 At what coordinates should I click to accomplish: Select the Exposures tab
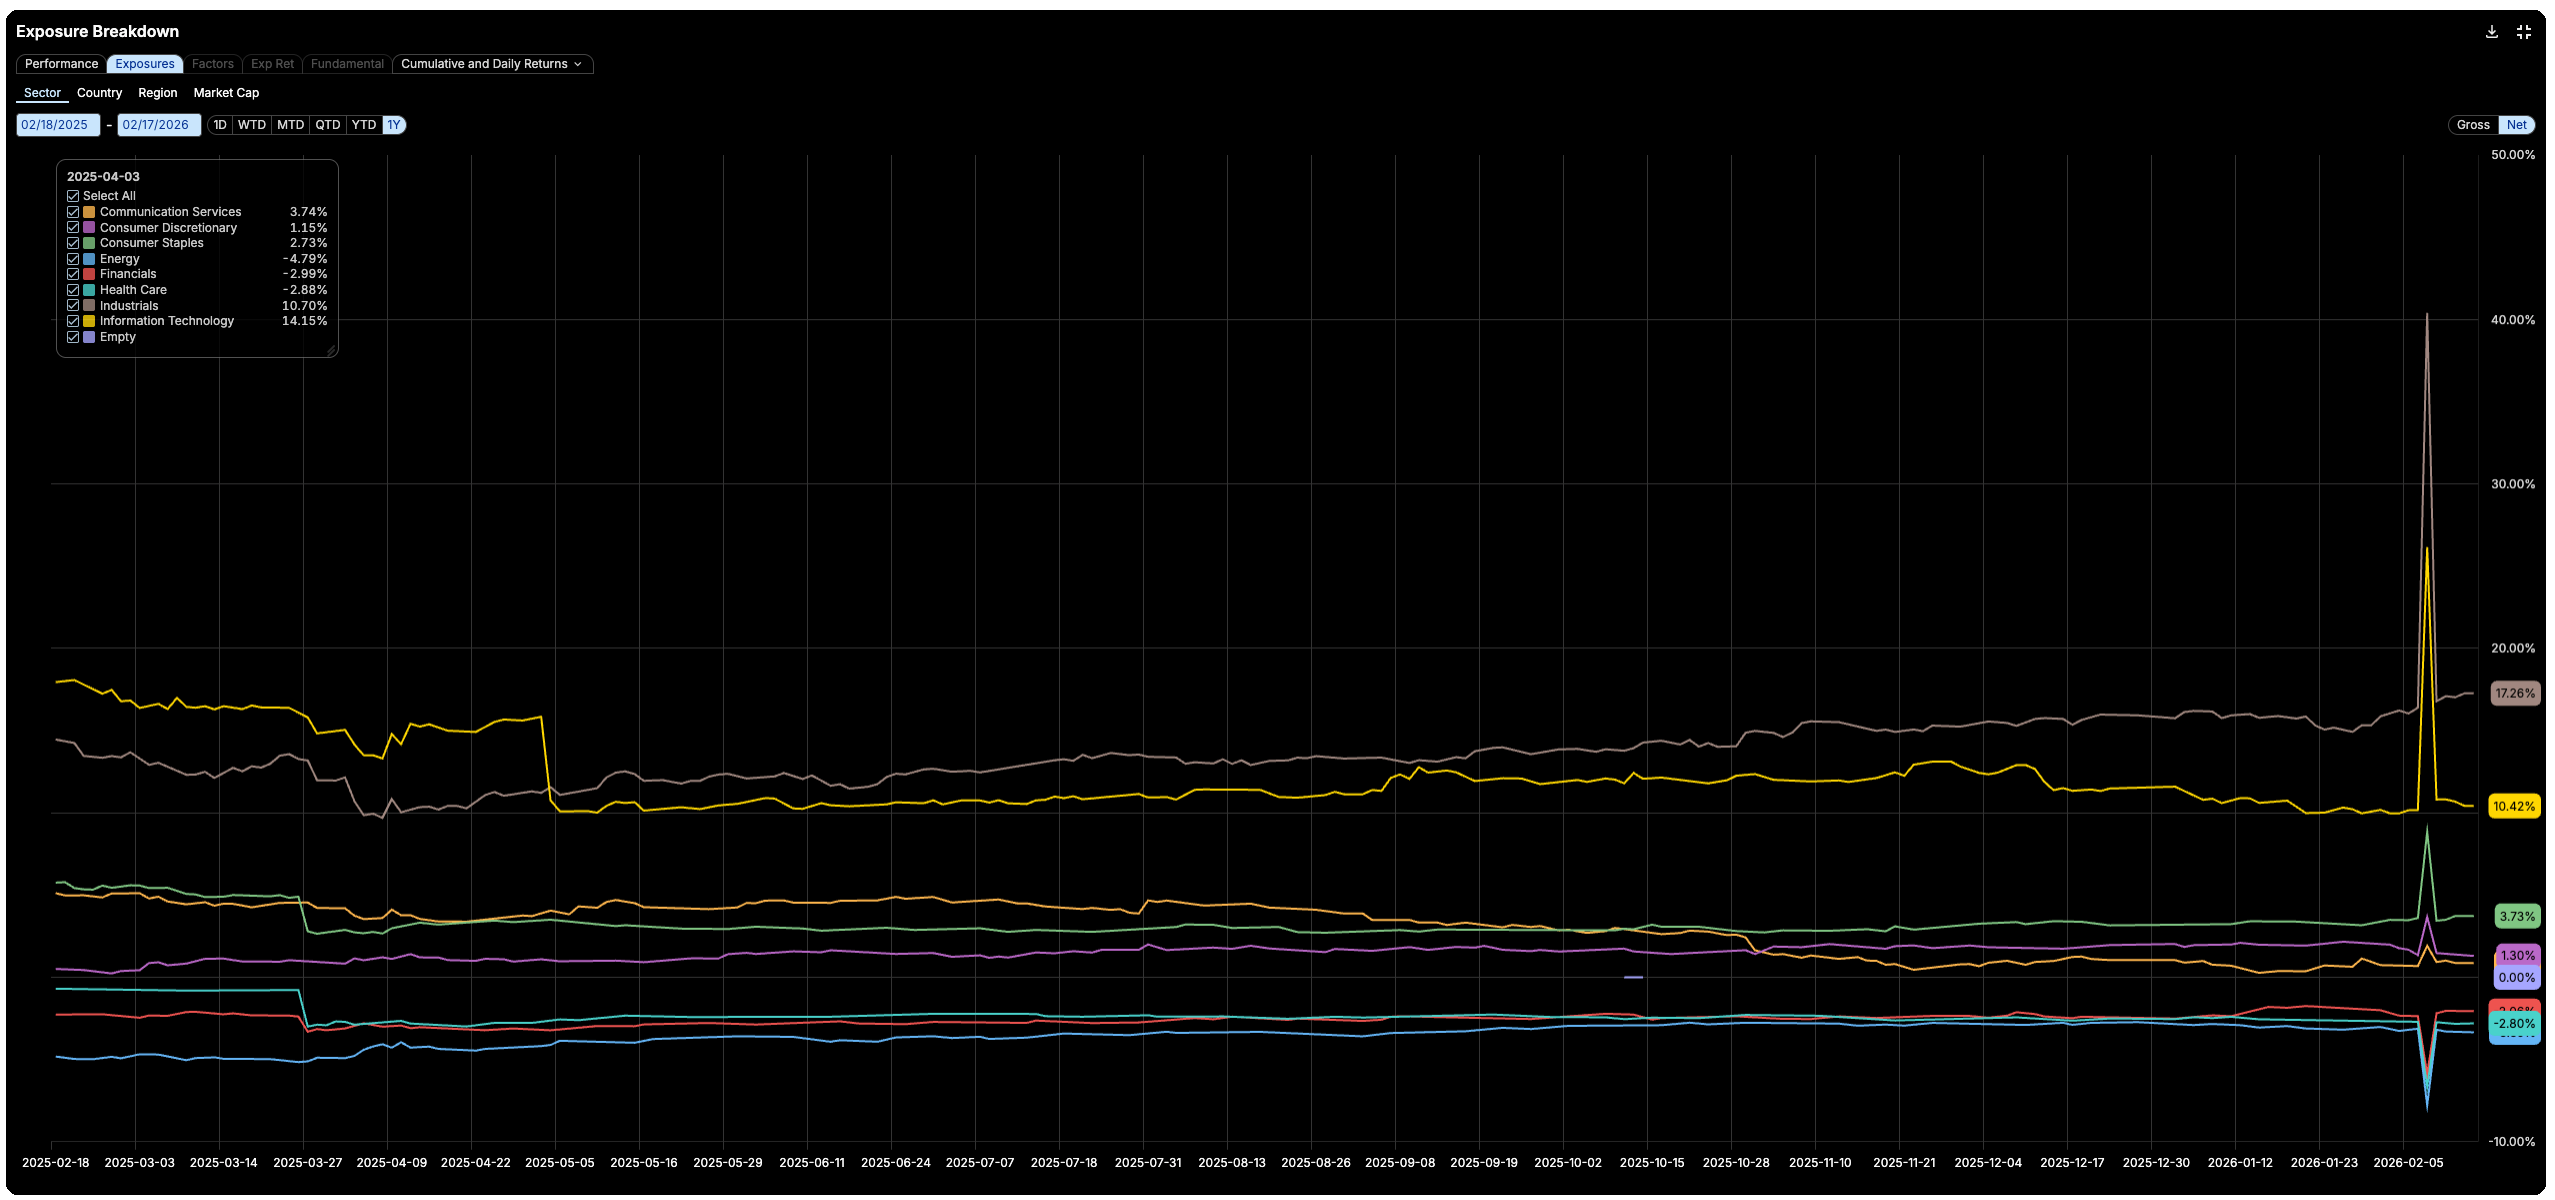[145, 64]
